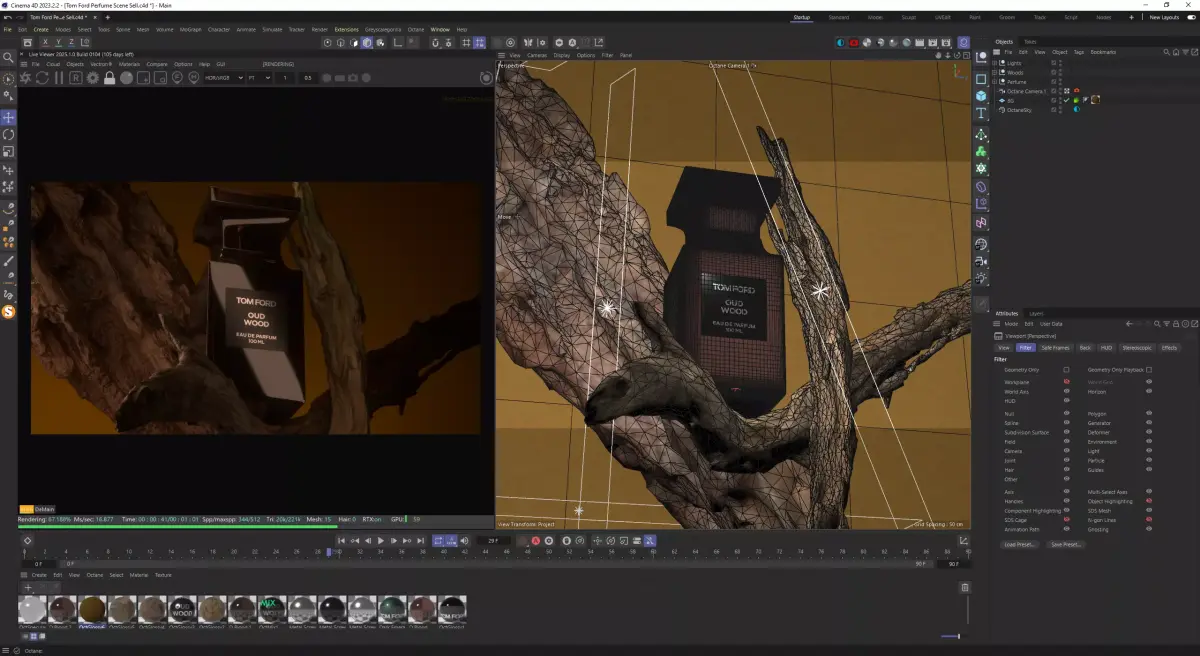Toggle N-gon Lines filter visibility
This screenshot has height=656, width=1200.
(1149, 520)
